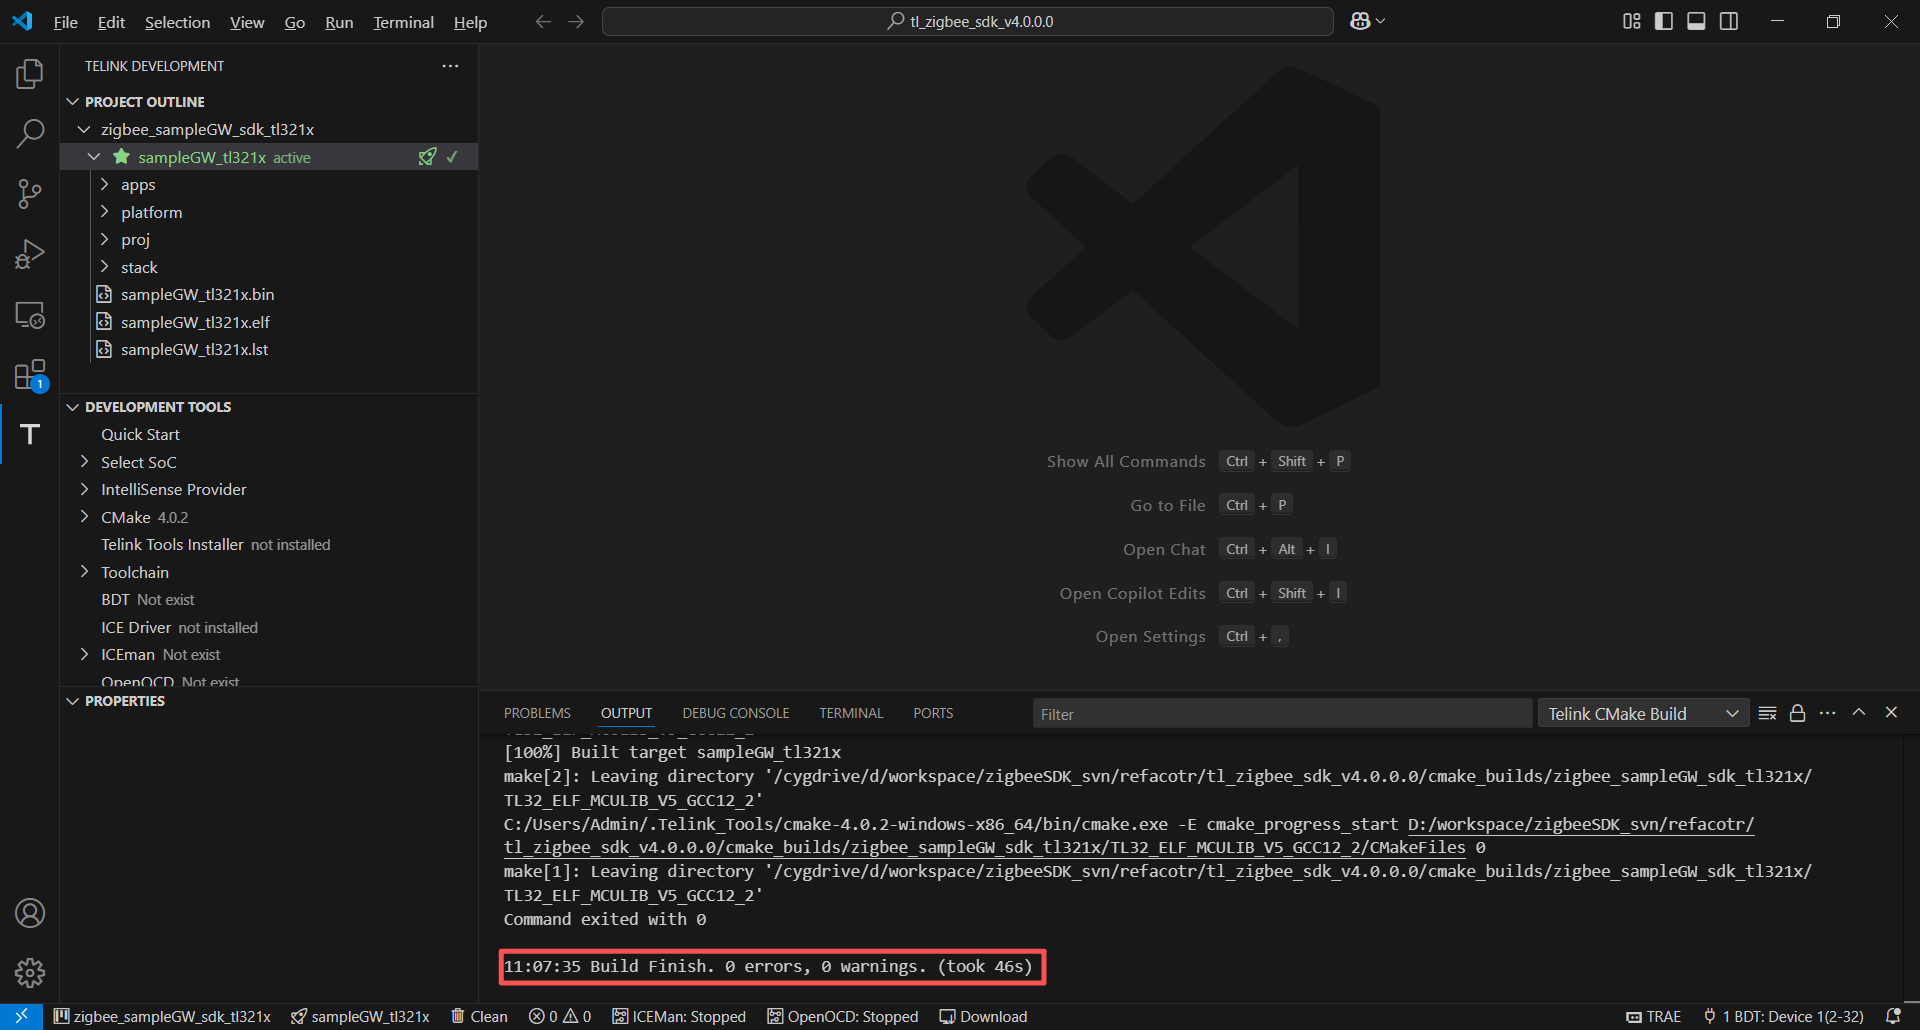Click OpenOCD: Stopped status item

tap(843, 1017)
